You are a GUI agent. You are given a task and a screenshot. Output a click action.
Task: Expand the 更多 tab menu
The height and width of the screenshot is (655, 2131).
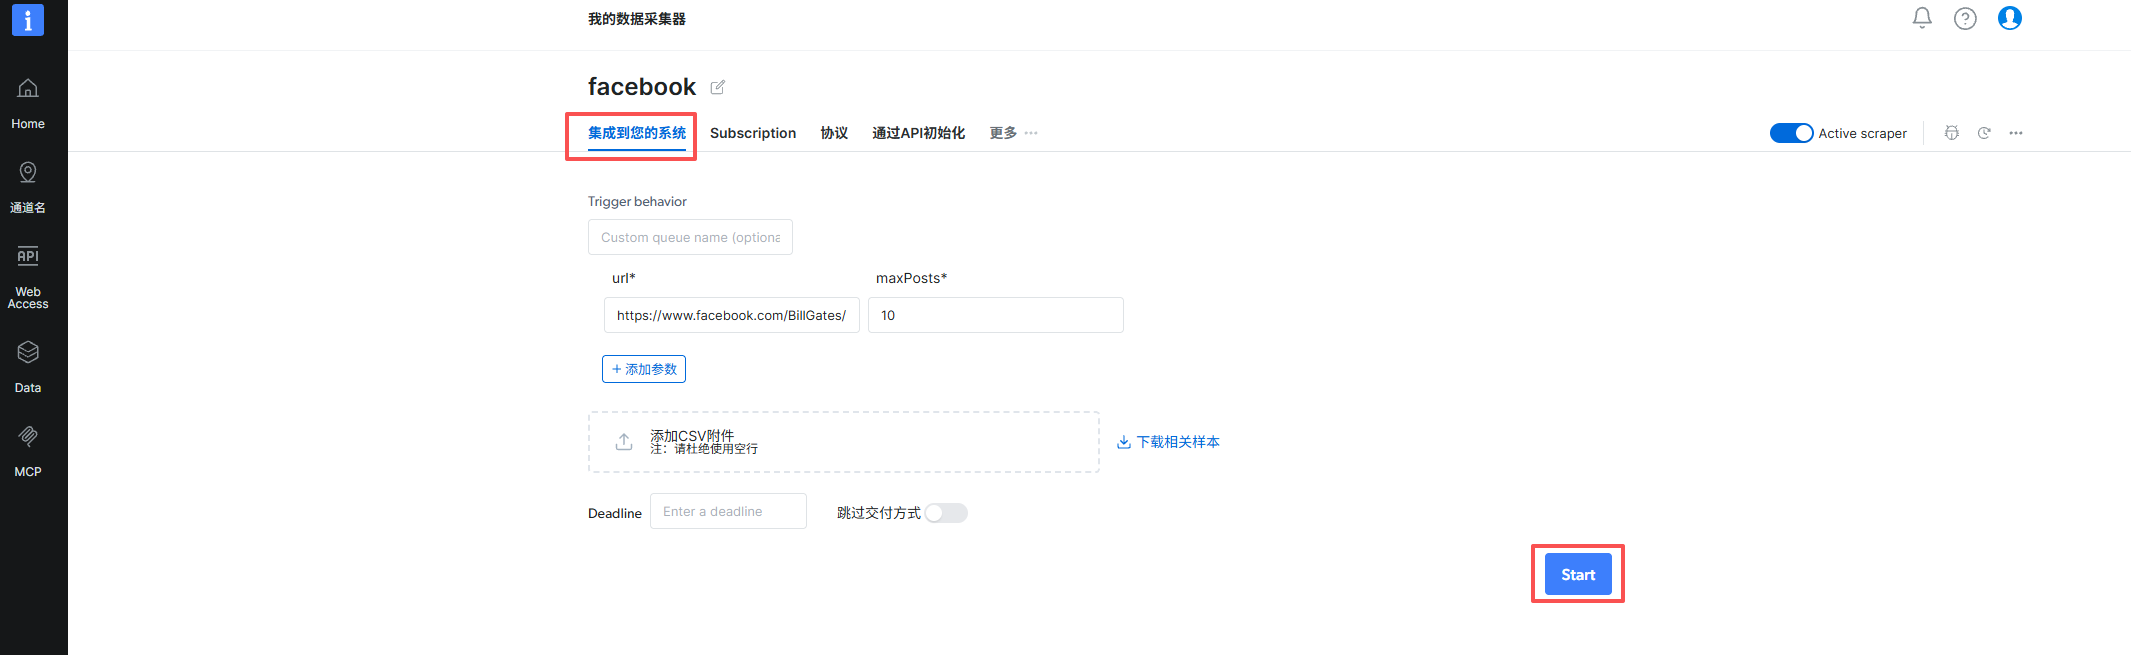(1014, 133)
